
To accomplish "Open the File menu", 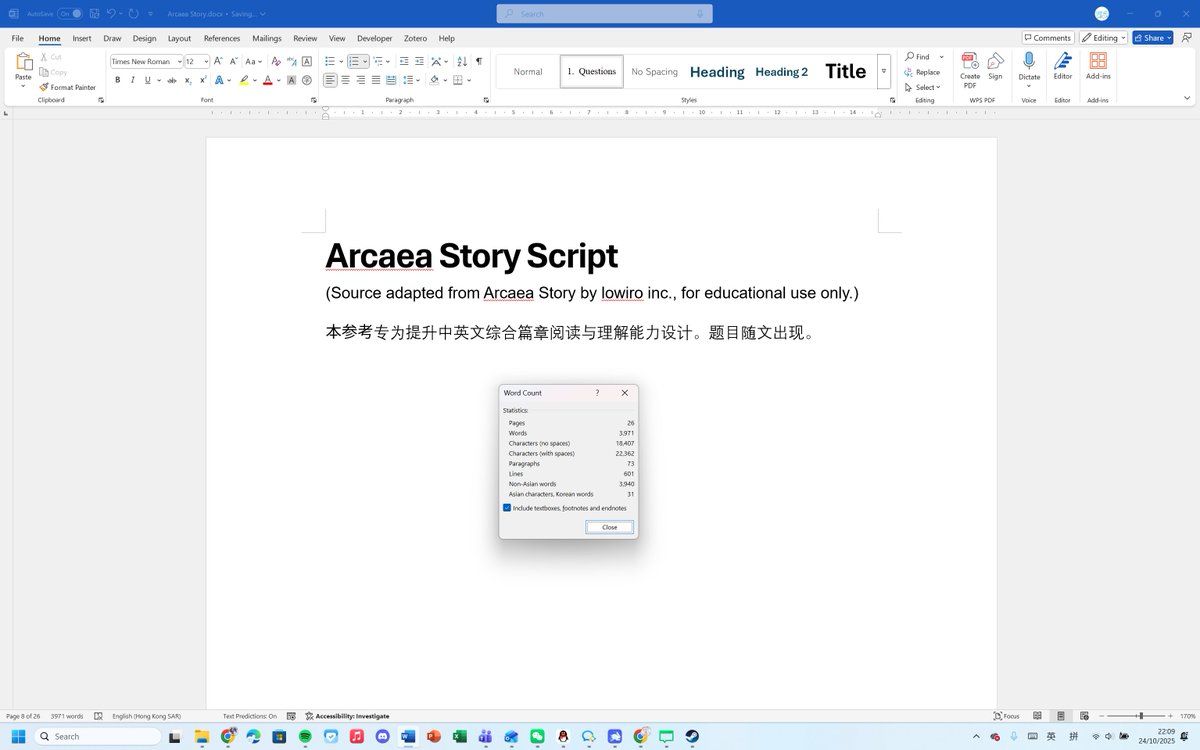I will pos(17,38).
